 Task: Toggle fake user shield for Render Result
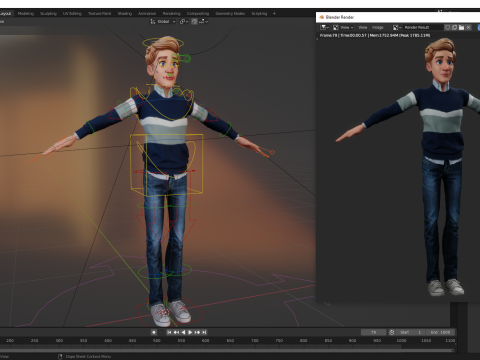pos(448,27)
